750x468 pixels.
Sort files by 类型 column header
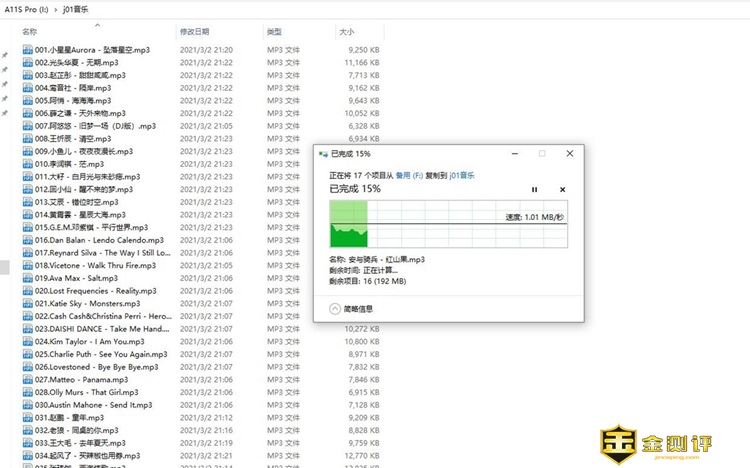274,32
